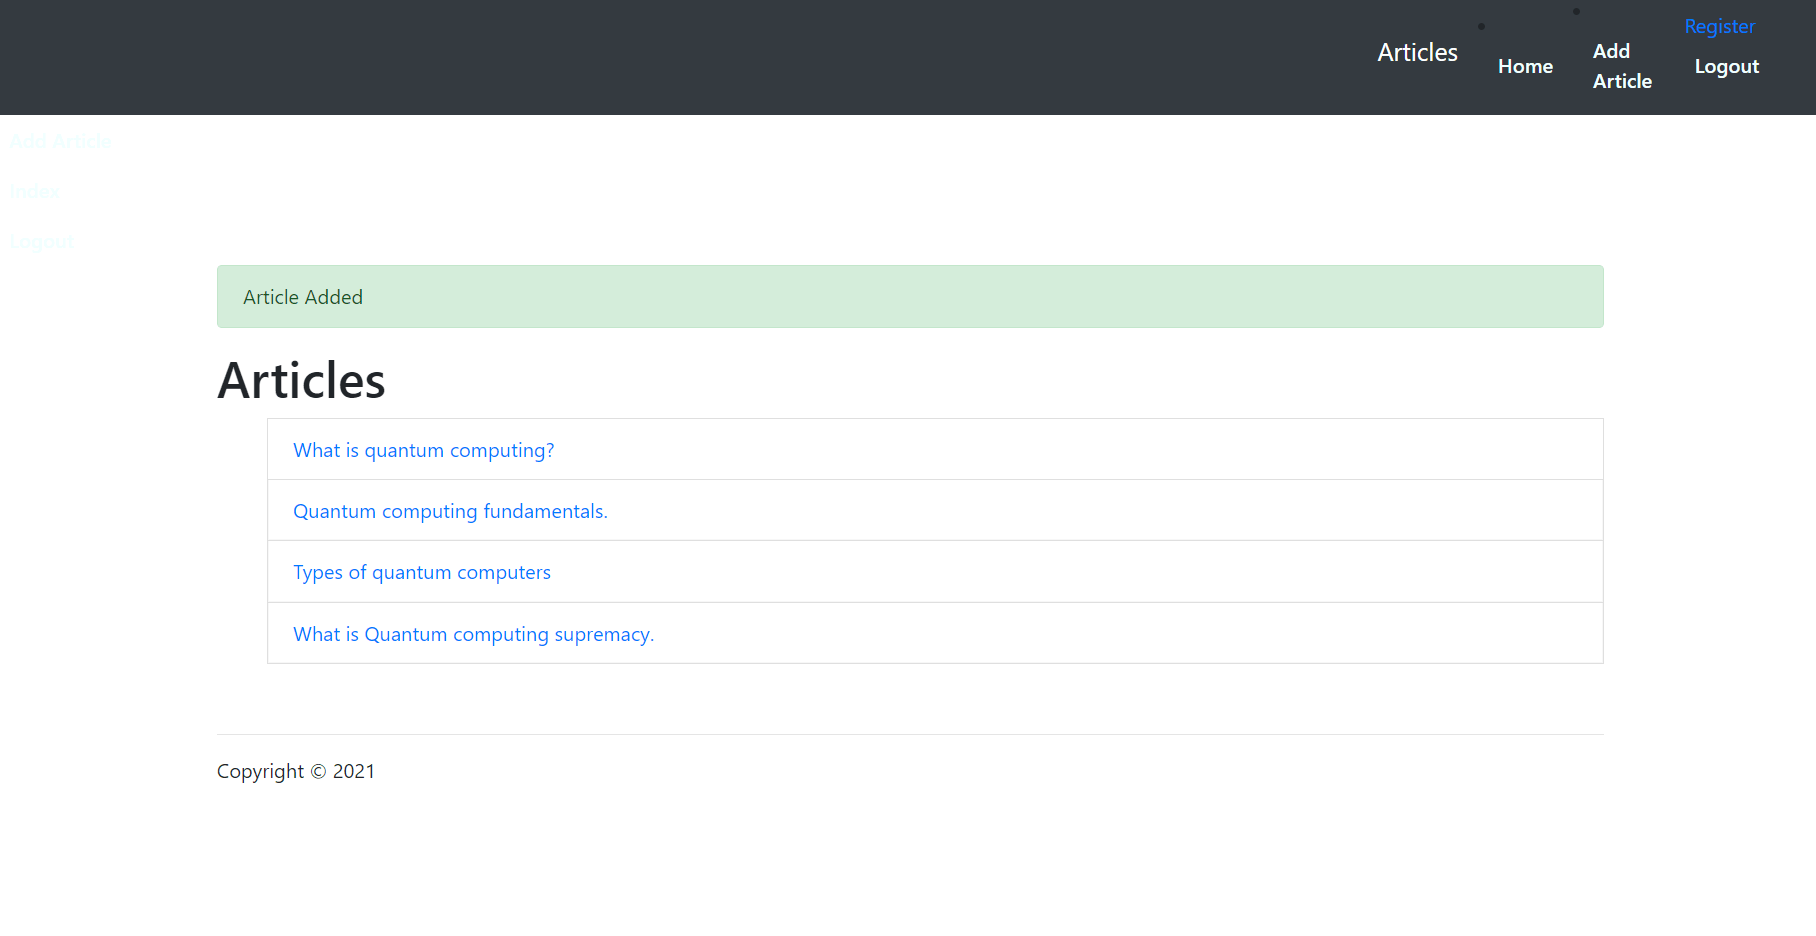Open Add Article in the dark navbar
This screenshot has height=936, width=1816.
point(1621,66)
